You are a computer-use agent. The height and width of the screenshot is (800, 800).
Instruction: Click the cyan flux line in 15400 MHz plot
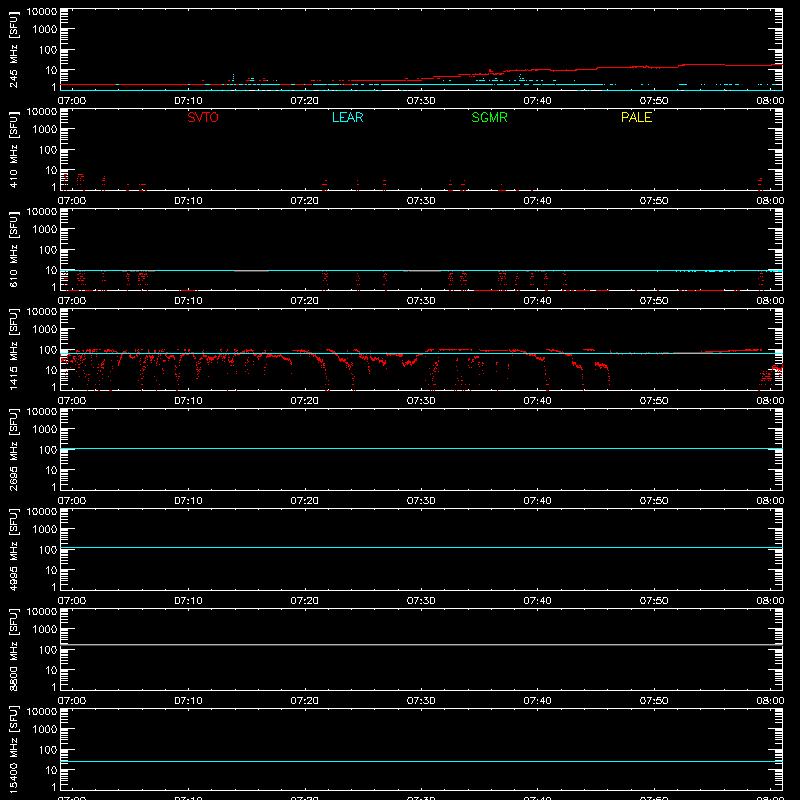click(421, 761)
